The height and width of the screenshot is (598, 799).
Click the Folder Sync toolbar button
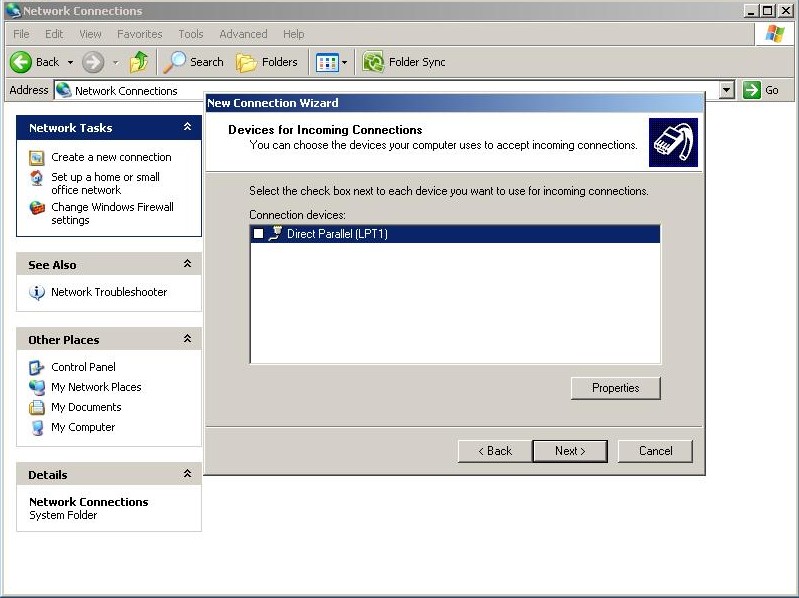click(x=404, y=62)
